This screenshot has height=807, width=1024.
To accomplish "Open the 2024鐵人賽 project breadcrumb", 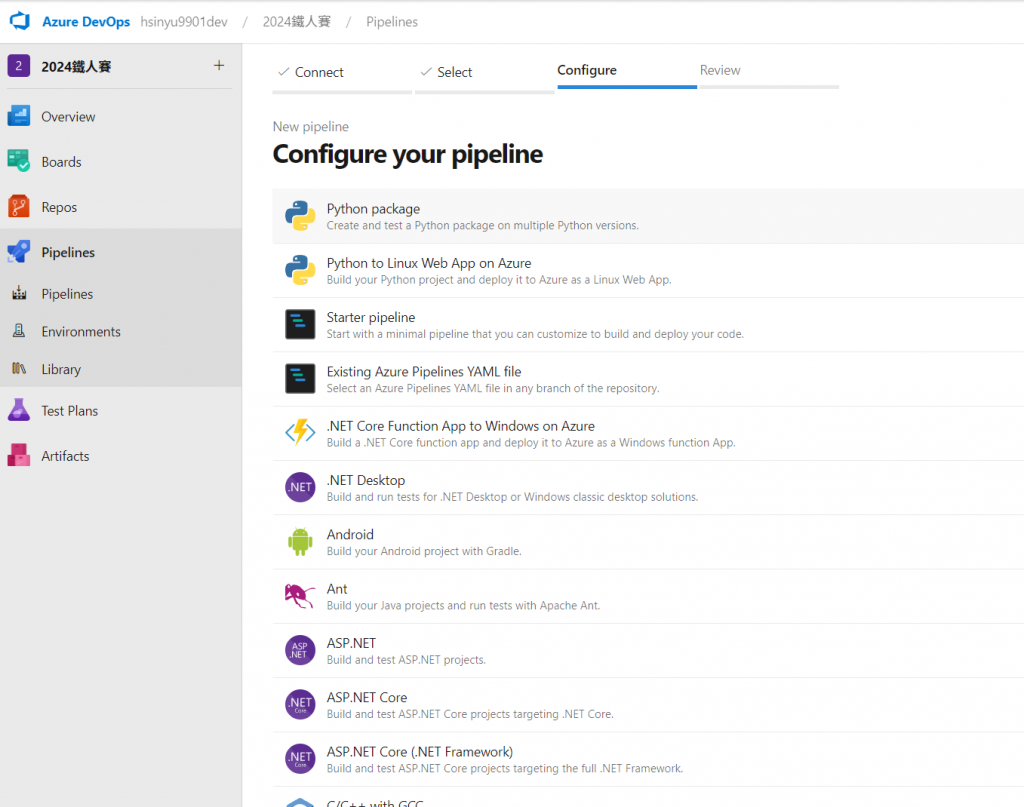I will 296,22.
